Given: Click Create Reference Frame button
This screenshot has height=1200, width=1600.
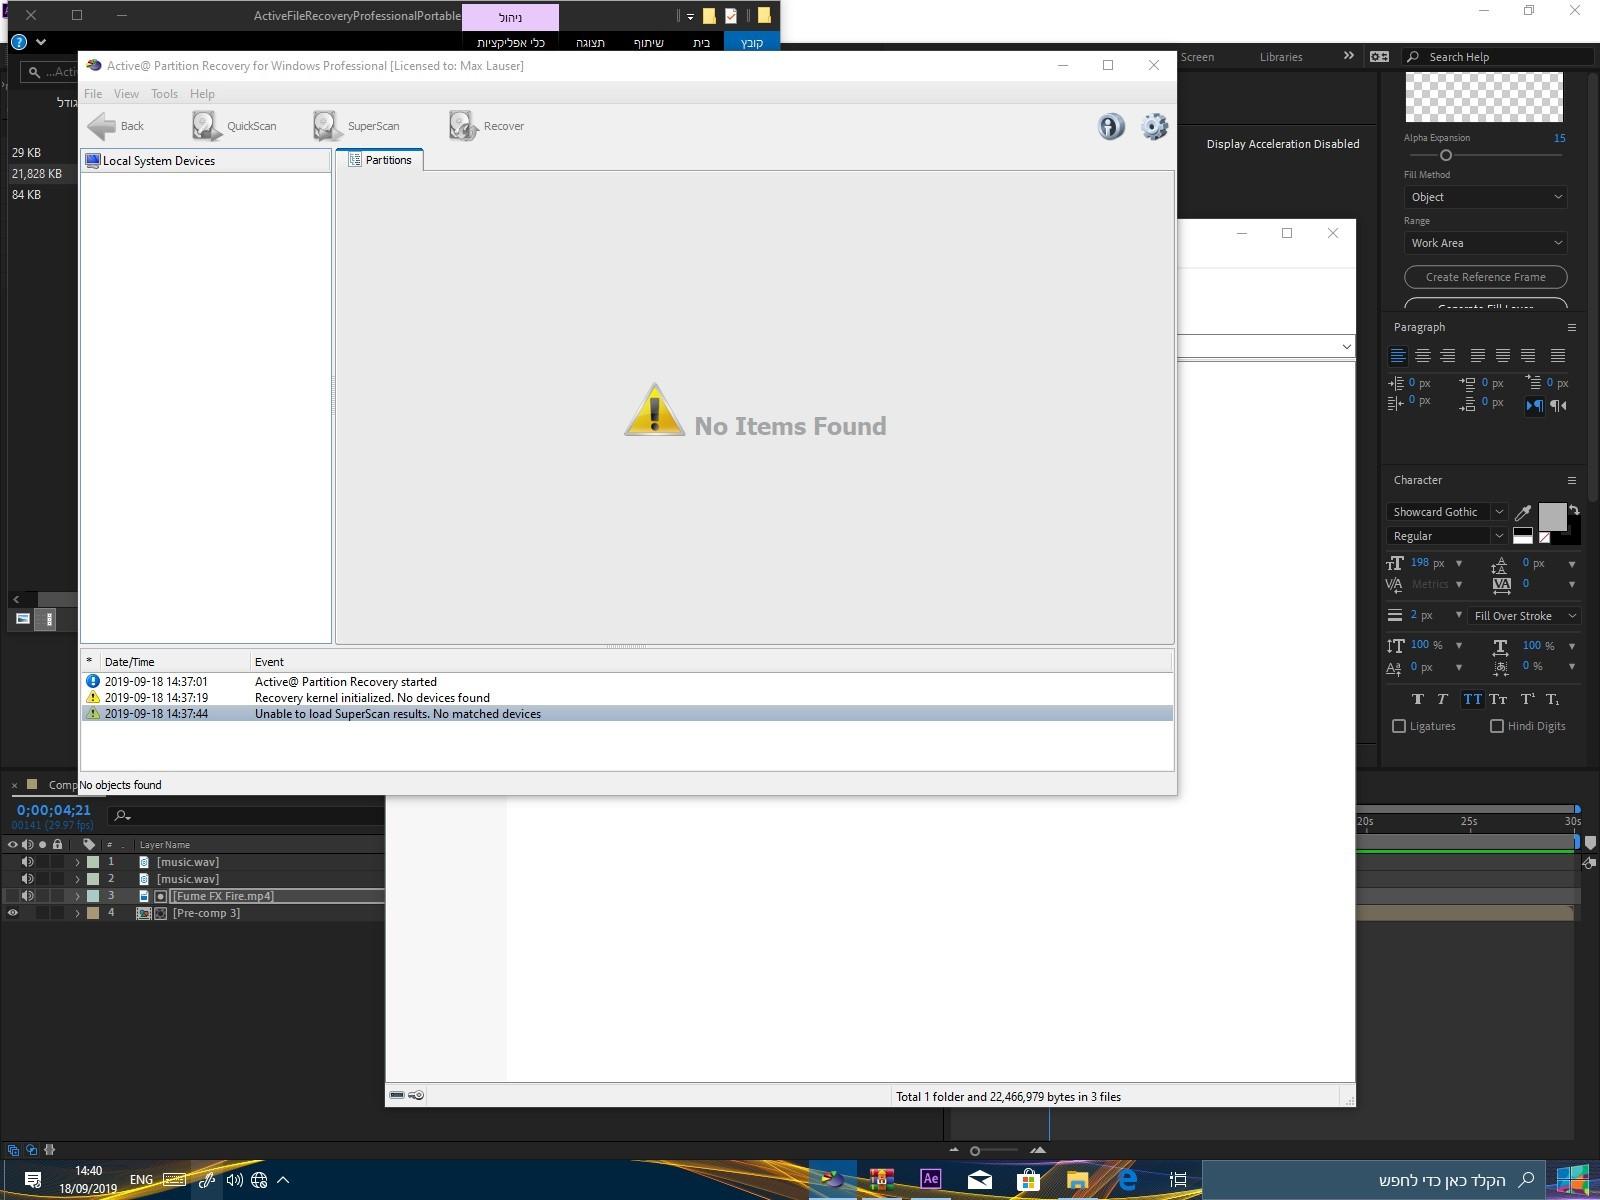Looking at the screenshot, I should 1485,277.
